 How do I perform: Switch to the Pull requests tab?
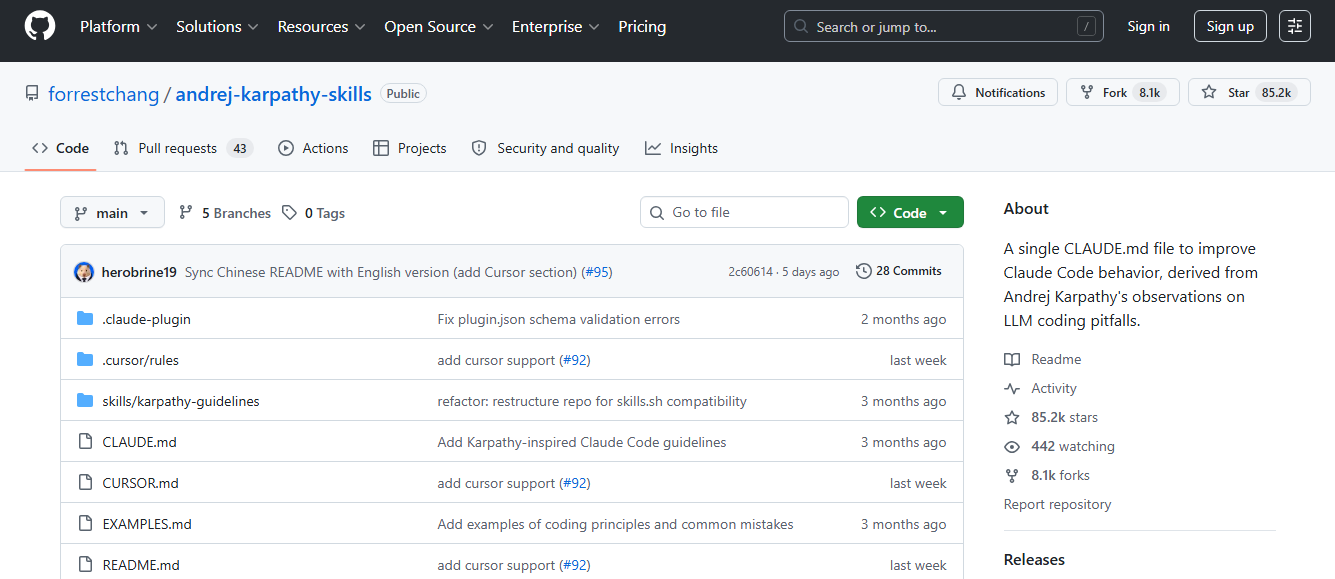tap(178, 148)
